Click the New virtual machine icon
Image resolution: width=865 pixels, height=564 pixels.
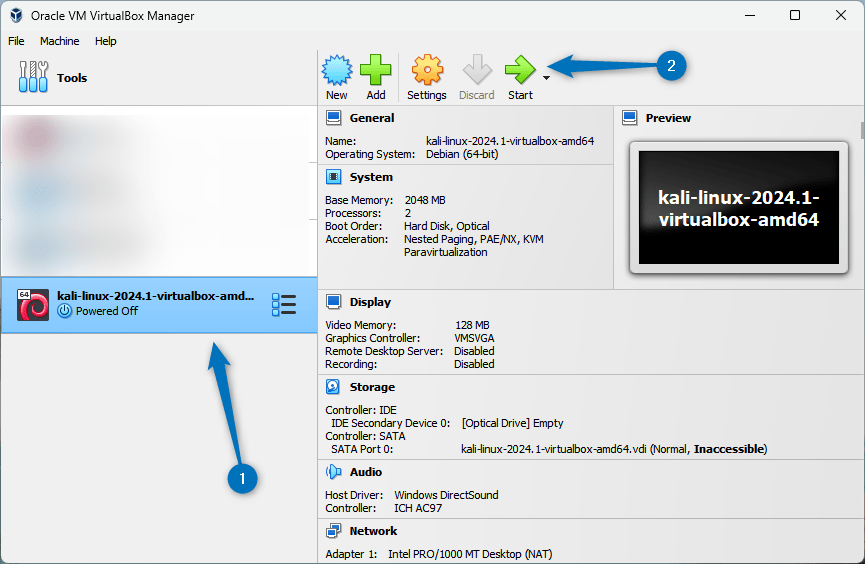[337, 71]
